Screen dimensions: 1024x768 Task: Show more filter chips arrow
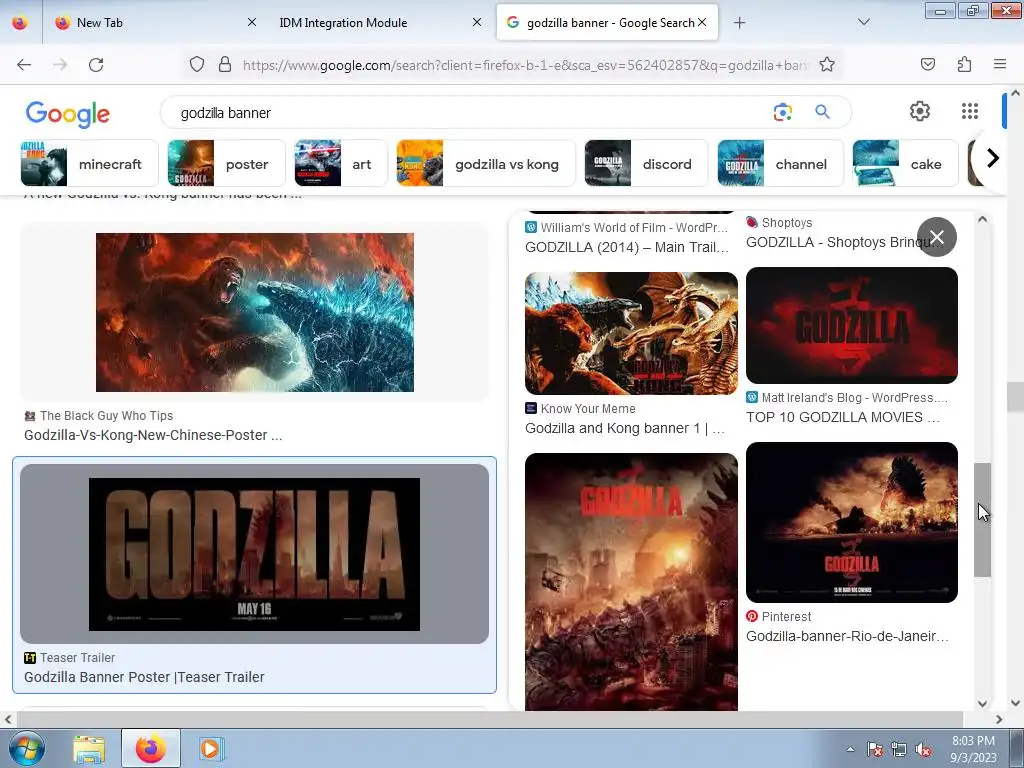(993, 158)
